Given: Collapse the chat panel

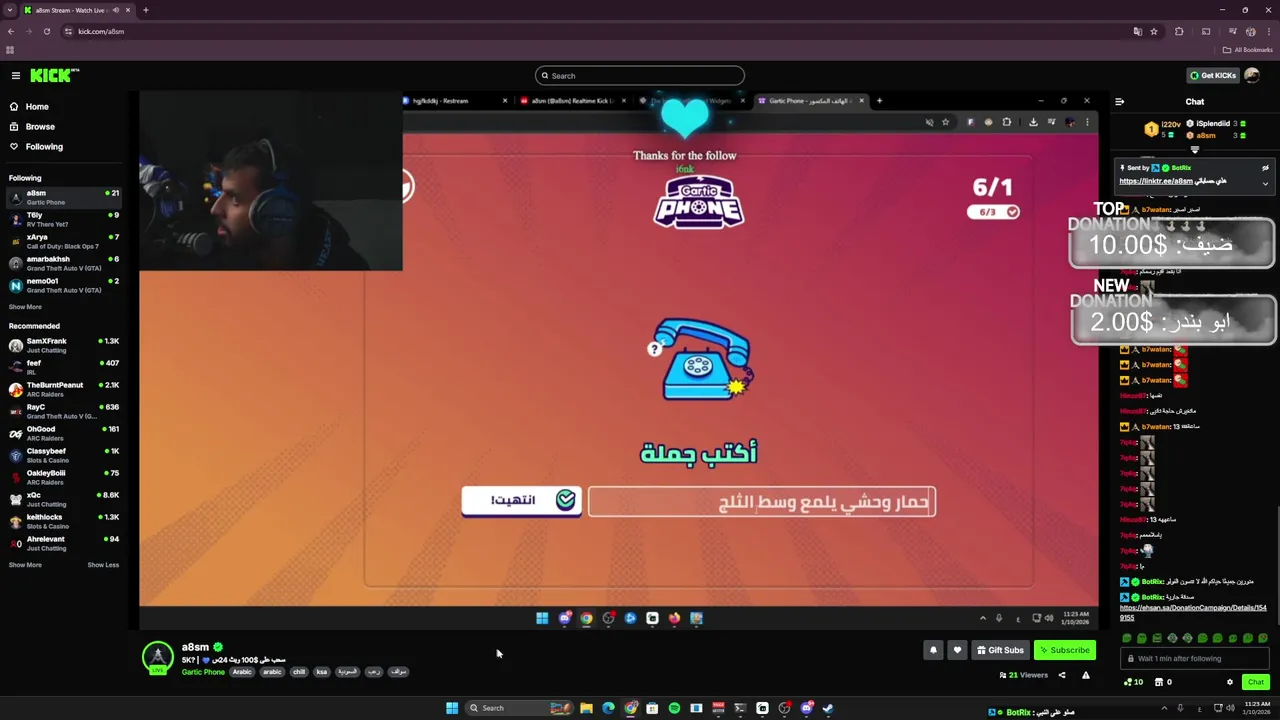Looking at the screenshot, I should [1119, 102].
